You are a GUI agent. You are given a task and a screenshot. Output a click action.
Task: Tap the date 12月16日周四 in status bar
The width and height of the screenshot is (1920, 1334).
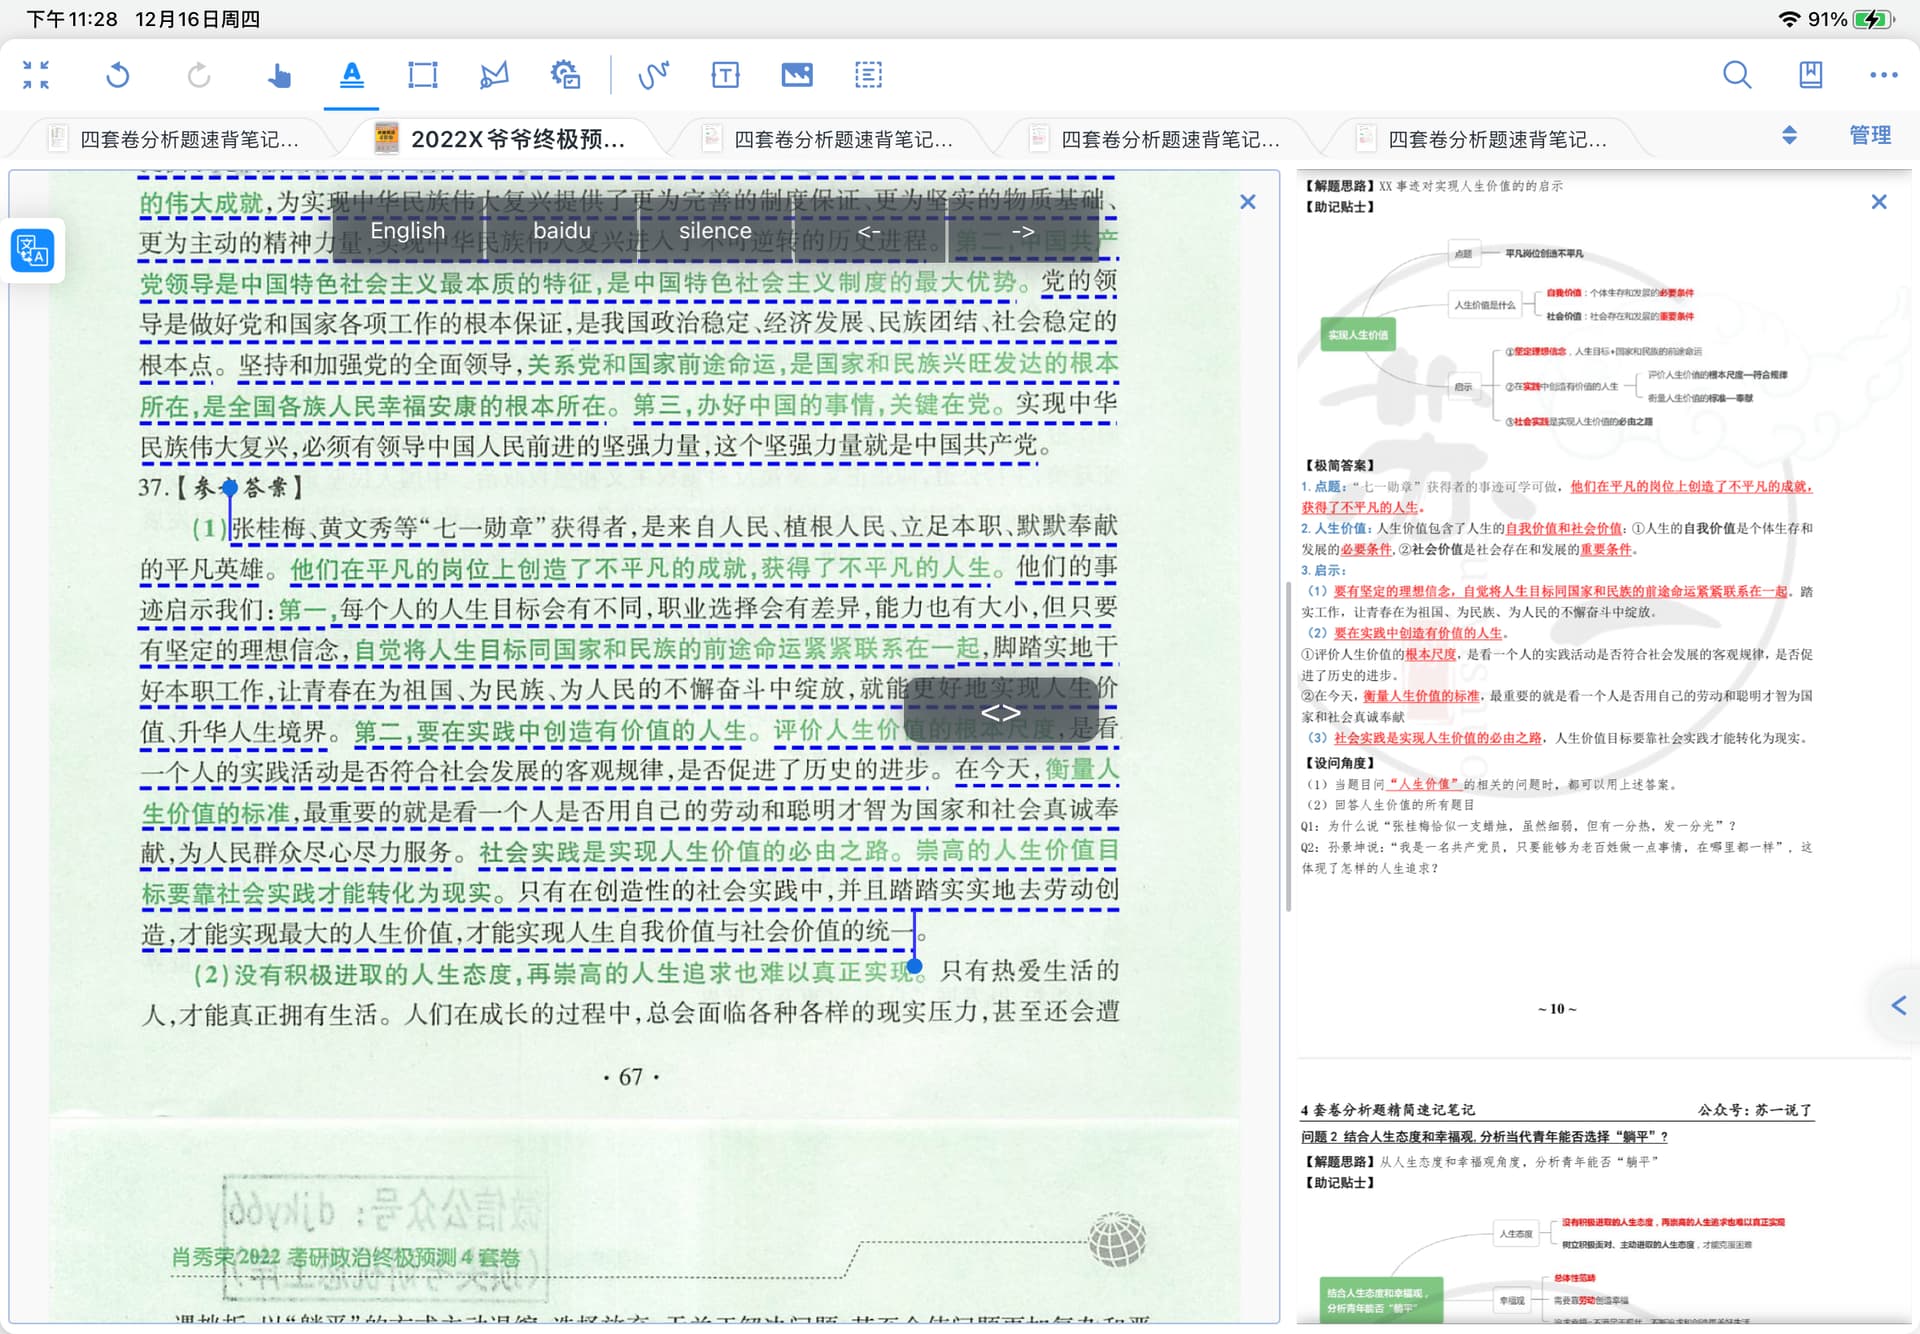[197, 19]
